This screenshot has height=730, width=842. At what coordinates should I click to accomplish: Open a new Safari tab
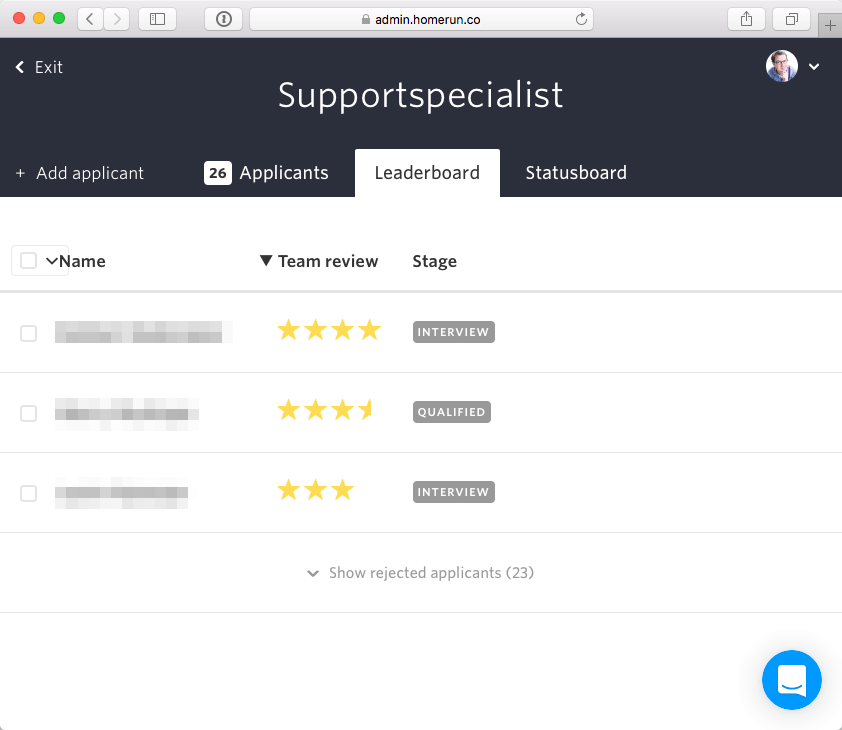[830, 26]
